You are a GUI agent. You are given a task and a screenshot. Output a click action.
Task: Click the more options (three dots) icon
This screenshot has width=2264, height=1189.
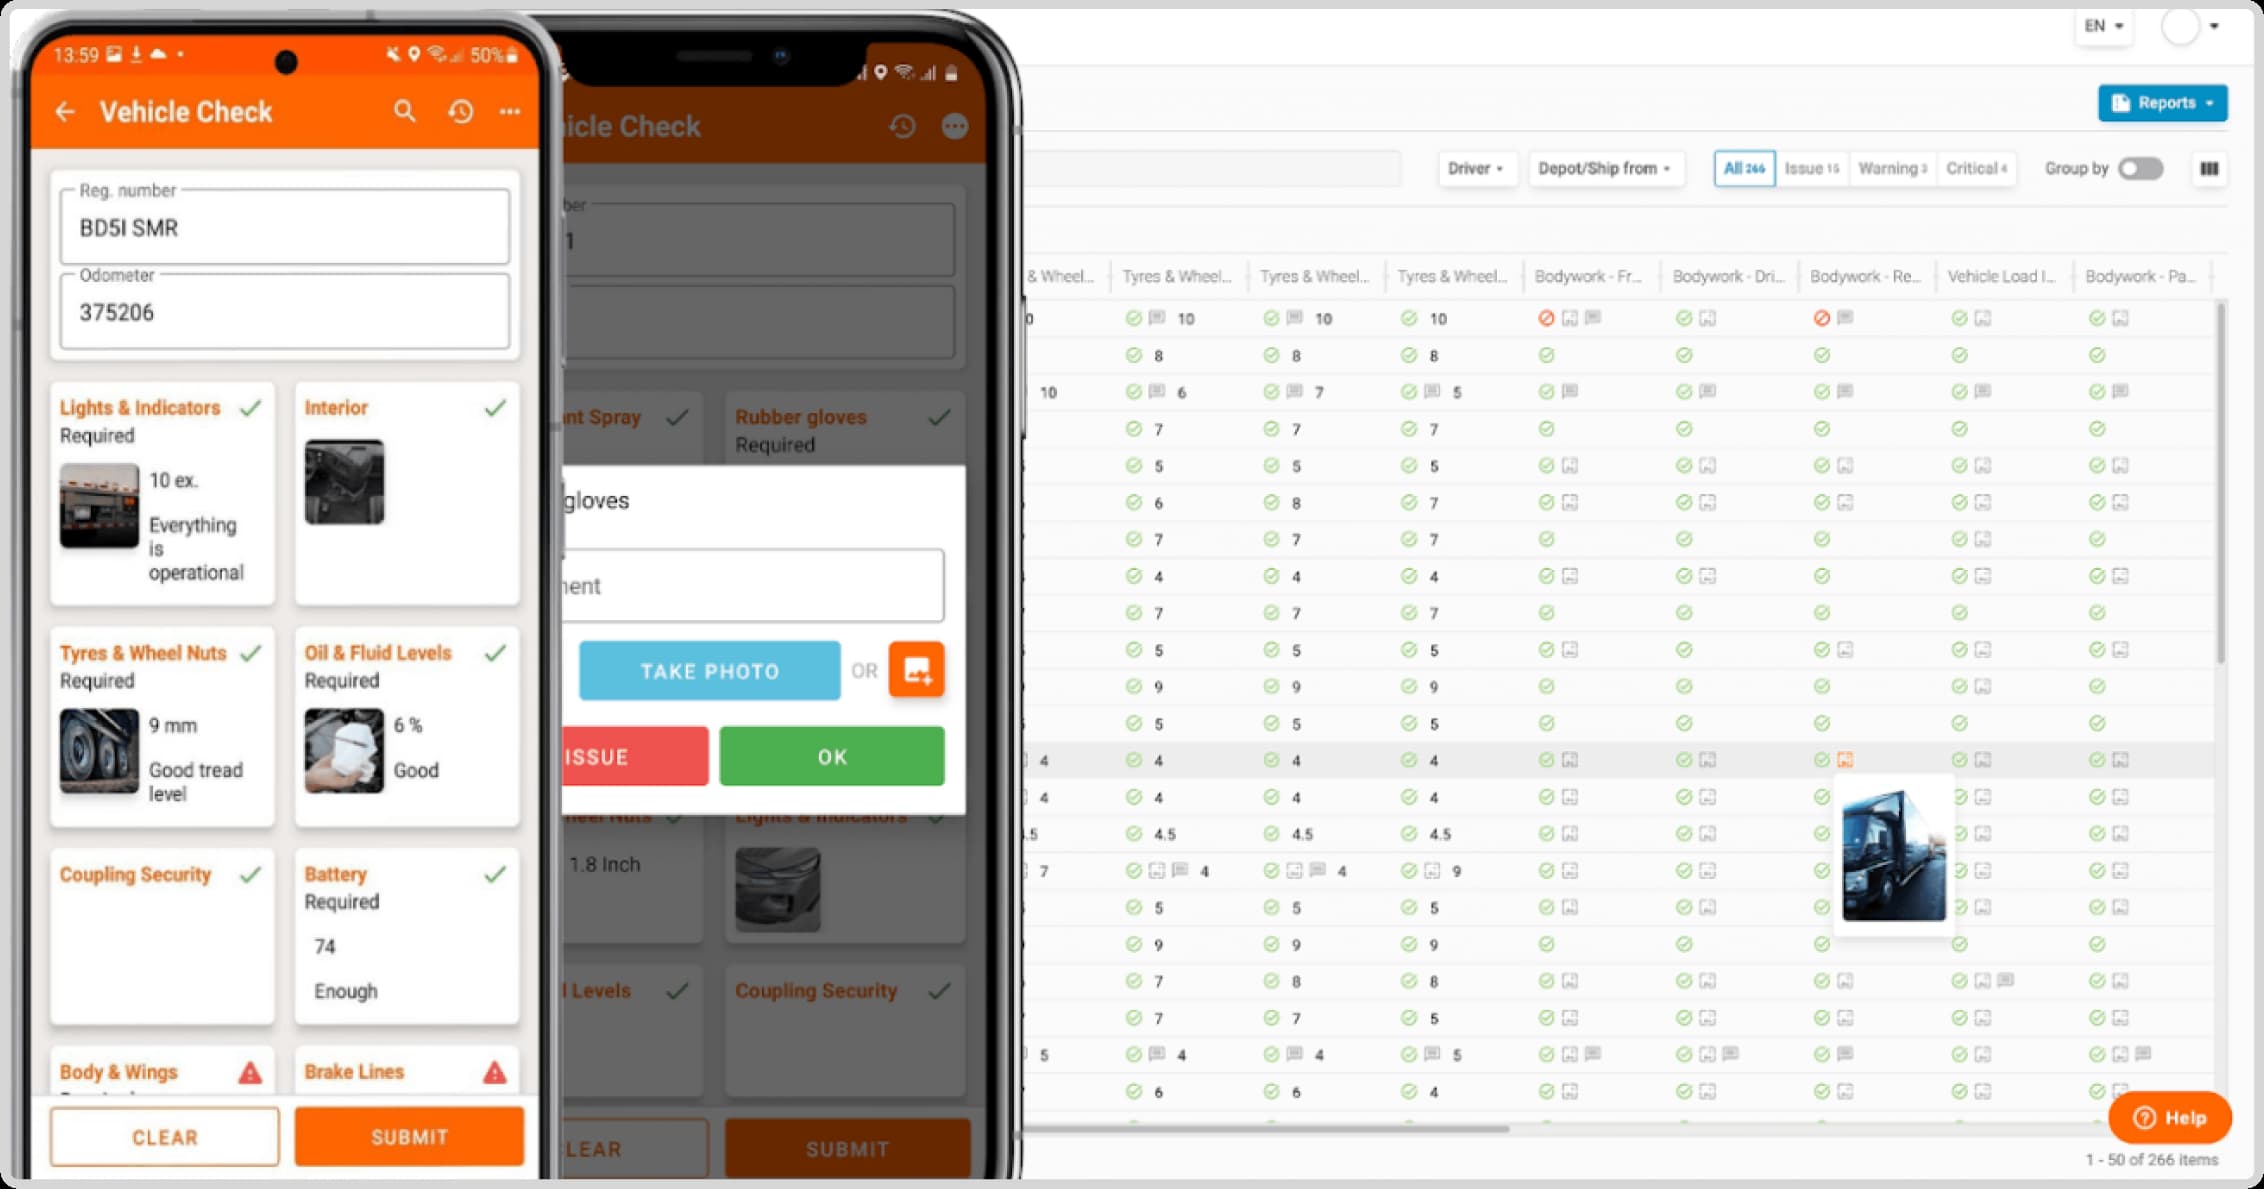(x=511, y=112)
